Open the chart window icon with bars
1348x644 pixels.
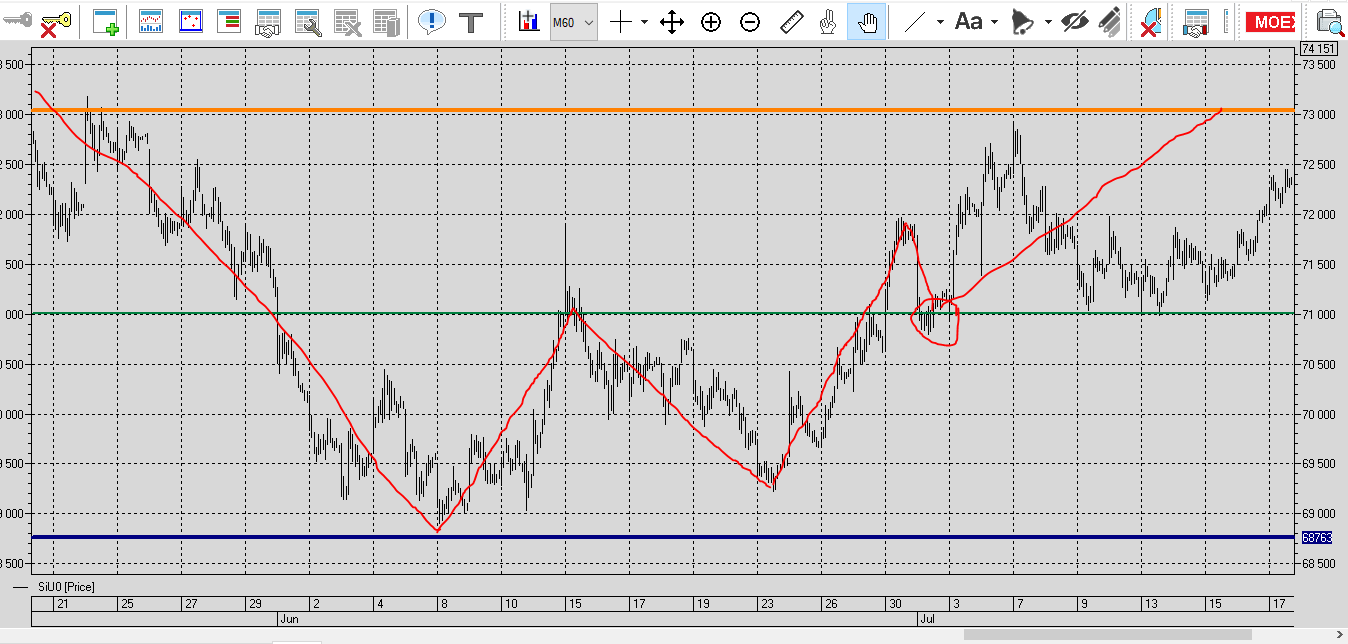coord(151,21)
